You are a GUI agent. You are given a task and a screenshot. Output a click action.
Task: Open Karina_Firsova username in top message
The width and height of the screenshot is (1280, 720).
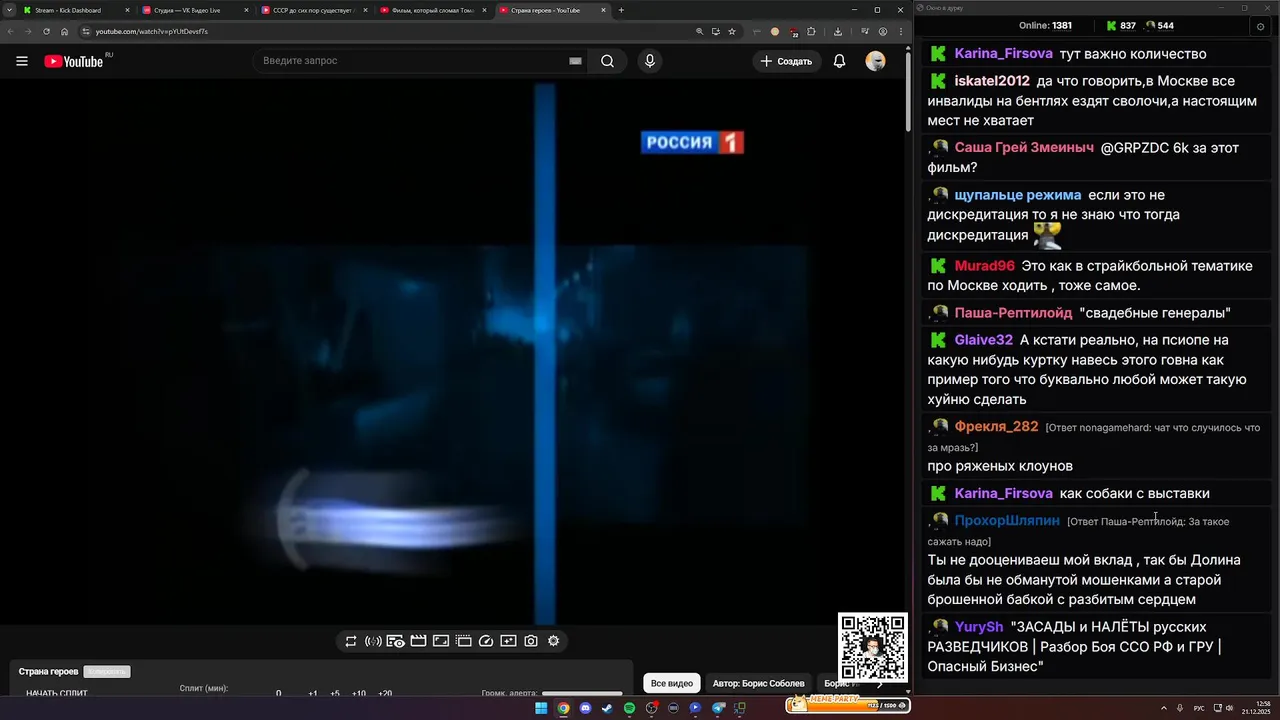1003,54
